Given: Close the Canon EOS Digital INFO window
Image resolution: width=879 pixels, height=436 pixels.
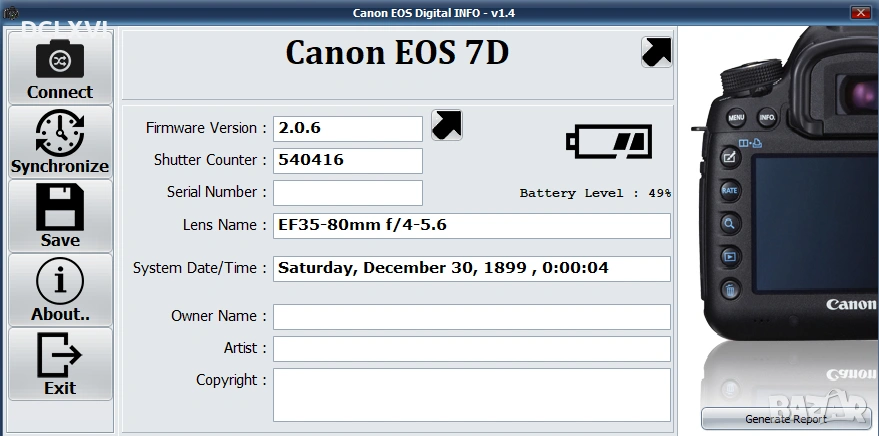Looking at the screenshot, I should coord(859,13).
